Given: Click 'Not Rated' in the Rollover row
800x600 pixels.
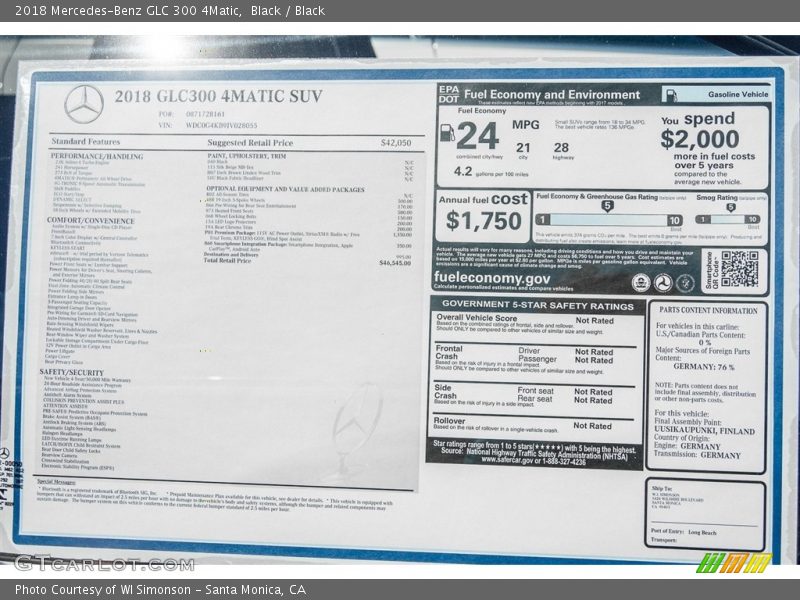Looking at the screenshot, I should 592,426.
